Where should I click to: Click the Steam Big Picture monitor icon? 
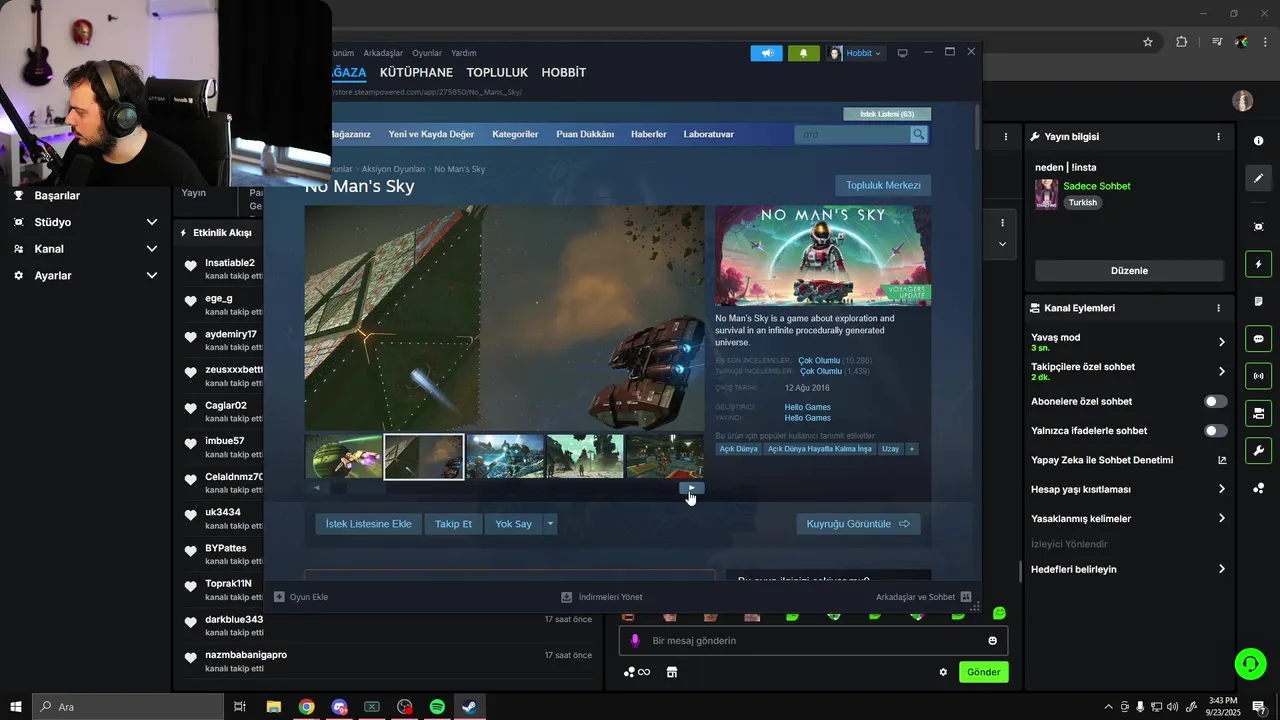(902, 53)
